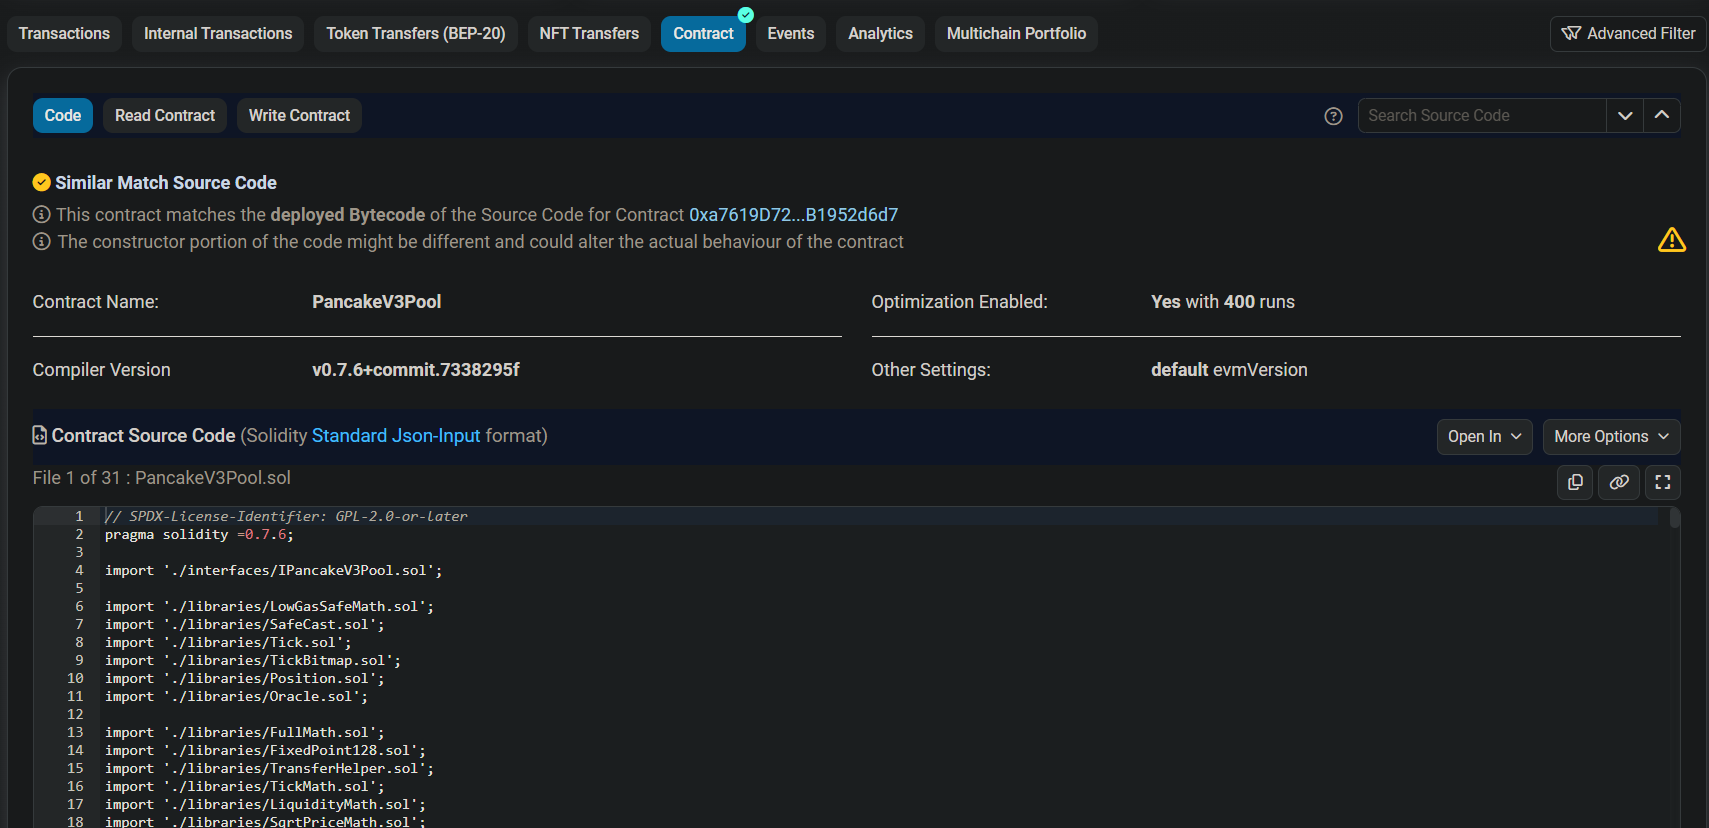Viewport: 1709px width, 828px height.
Task: Open the Token Transfers (BEP-20) tab
Action: click(x=416, y=34)
